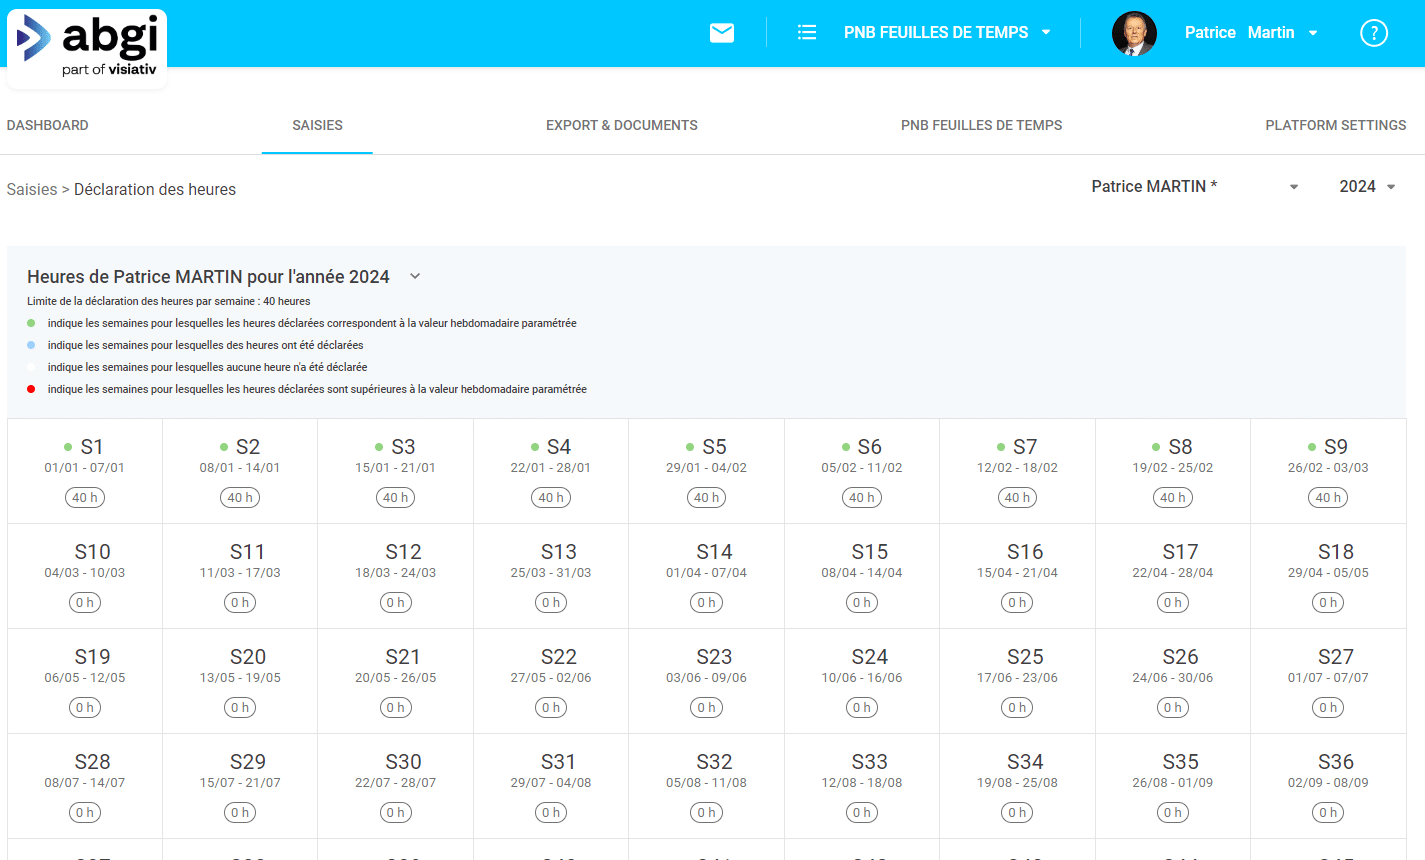Click week S17 heading
1425x860 pixels.
1181,552
